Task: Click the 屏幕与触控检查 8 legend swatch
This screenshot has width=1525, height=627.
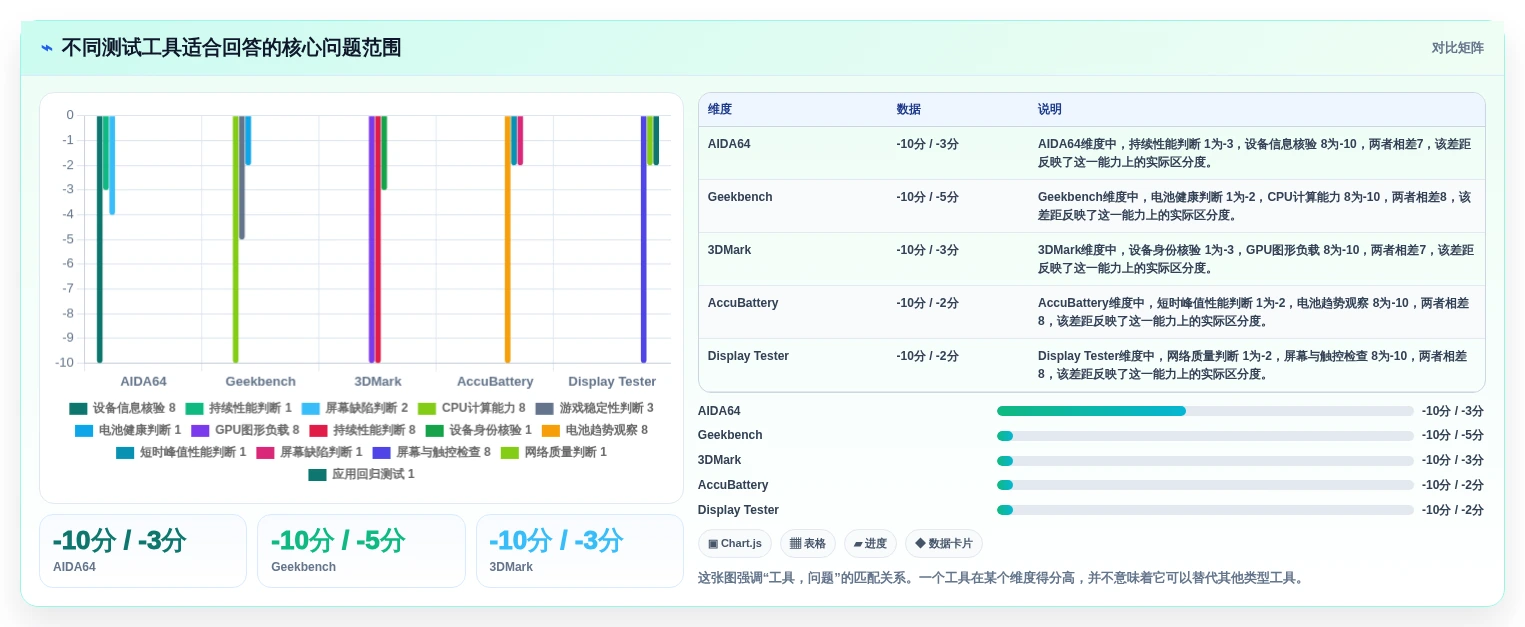Action: pyautogui.click(x=381, y=452)
